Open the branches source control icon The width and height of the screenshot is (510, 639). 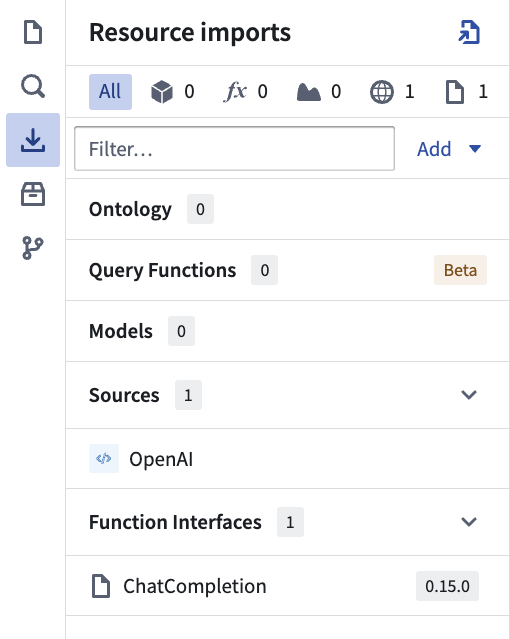tap(33, 248)
